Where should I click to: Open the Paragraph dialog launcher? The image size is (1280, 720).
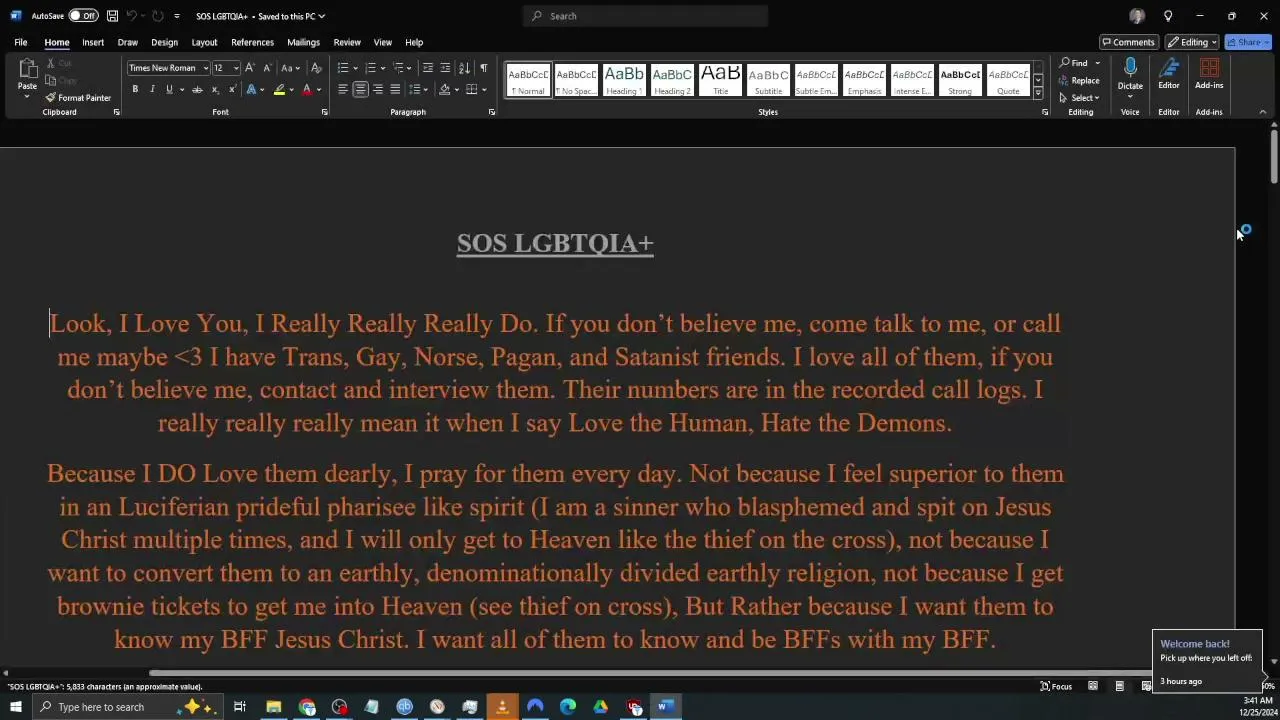tap(491, 112)
